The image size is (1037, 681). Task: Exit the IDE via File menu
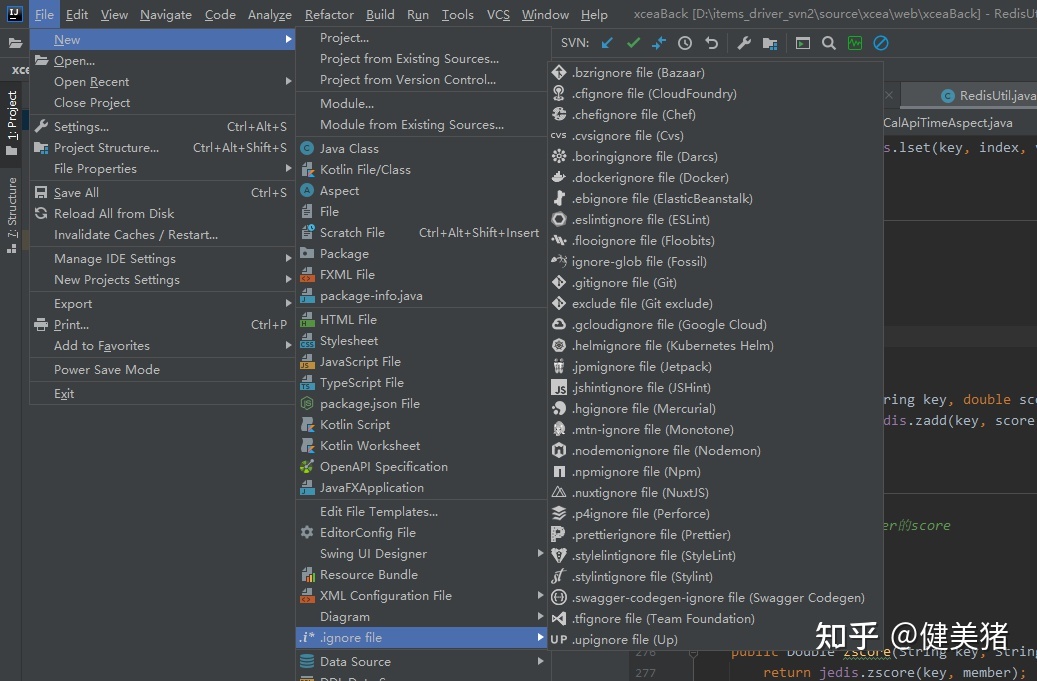(162, 393)
